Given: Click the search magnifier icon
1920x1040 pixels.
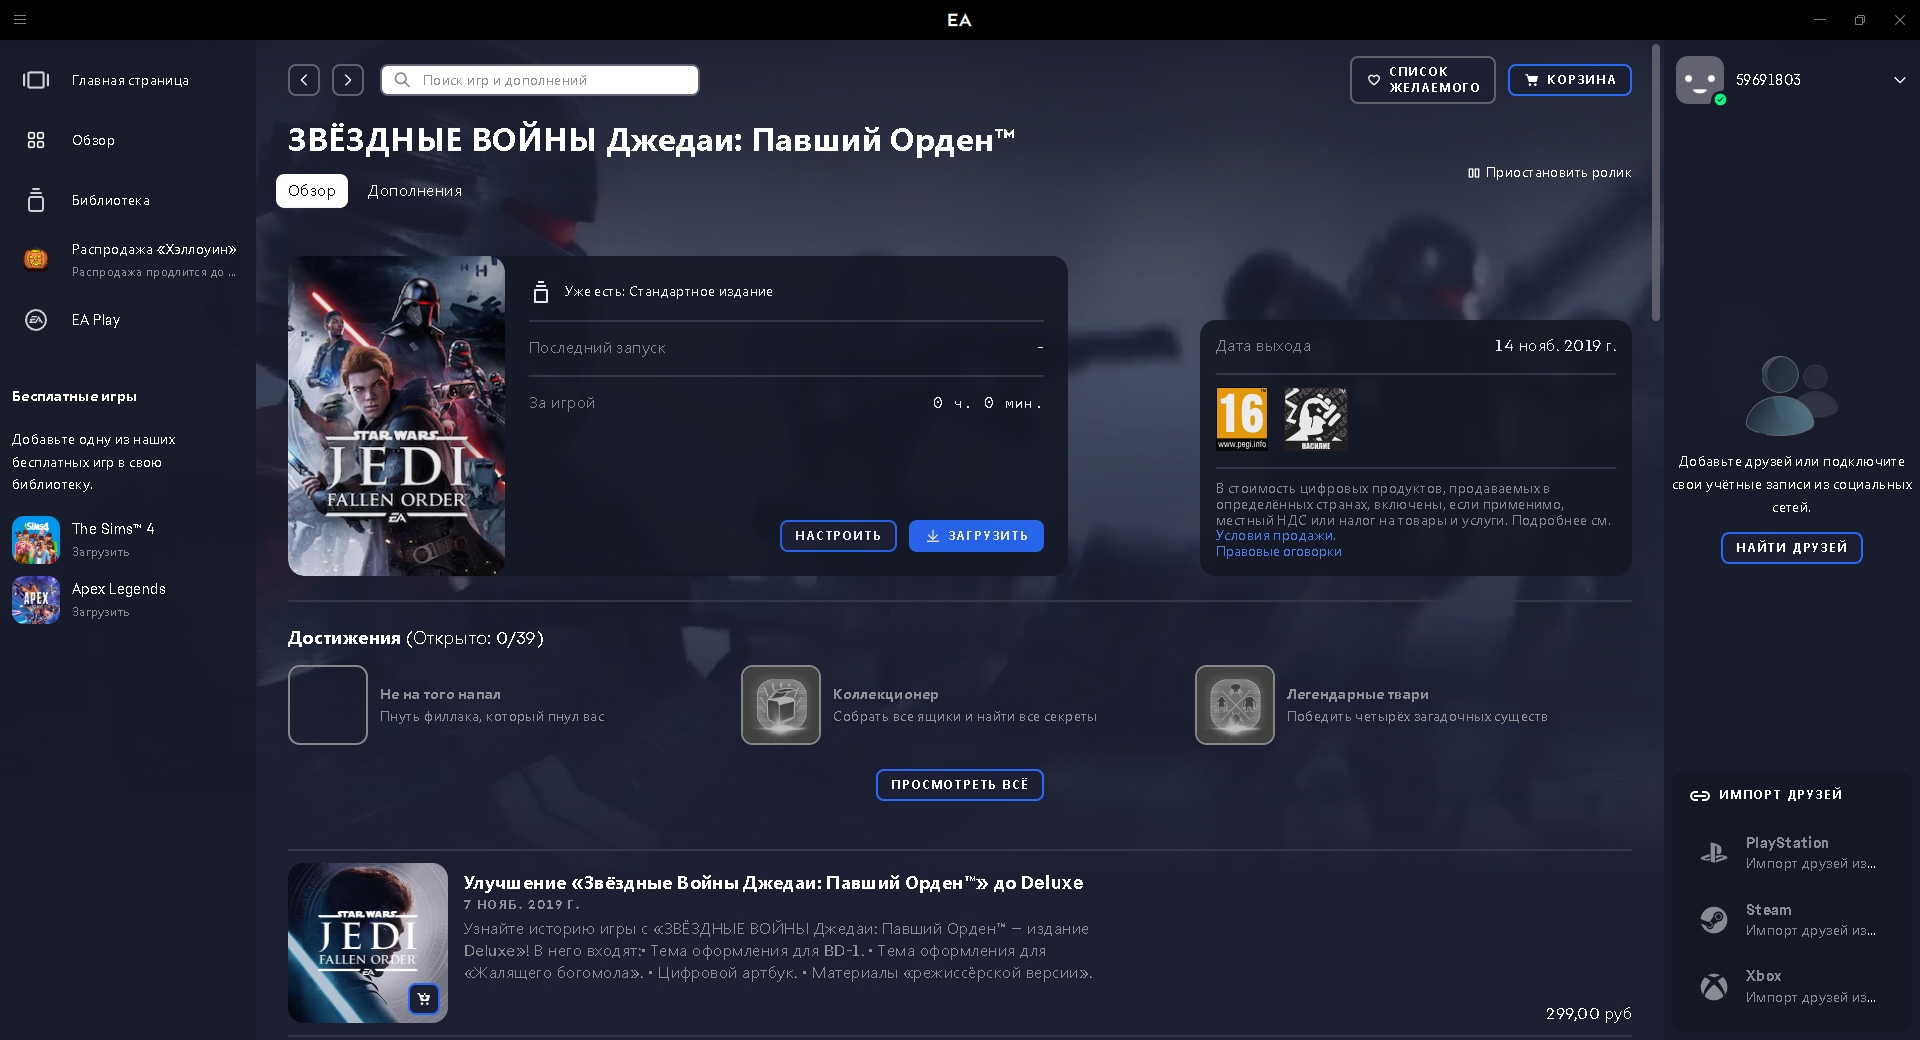Looking at the screenshot, I should [402, 80].
